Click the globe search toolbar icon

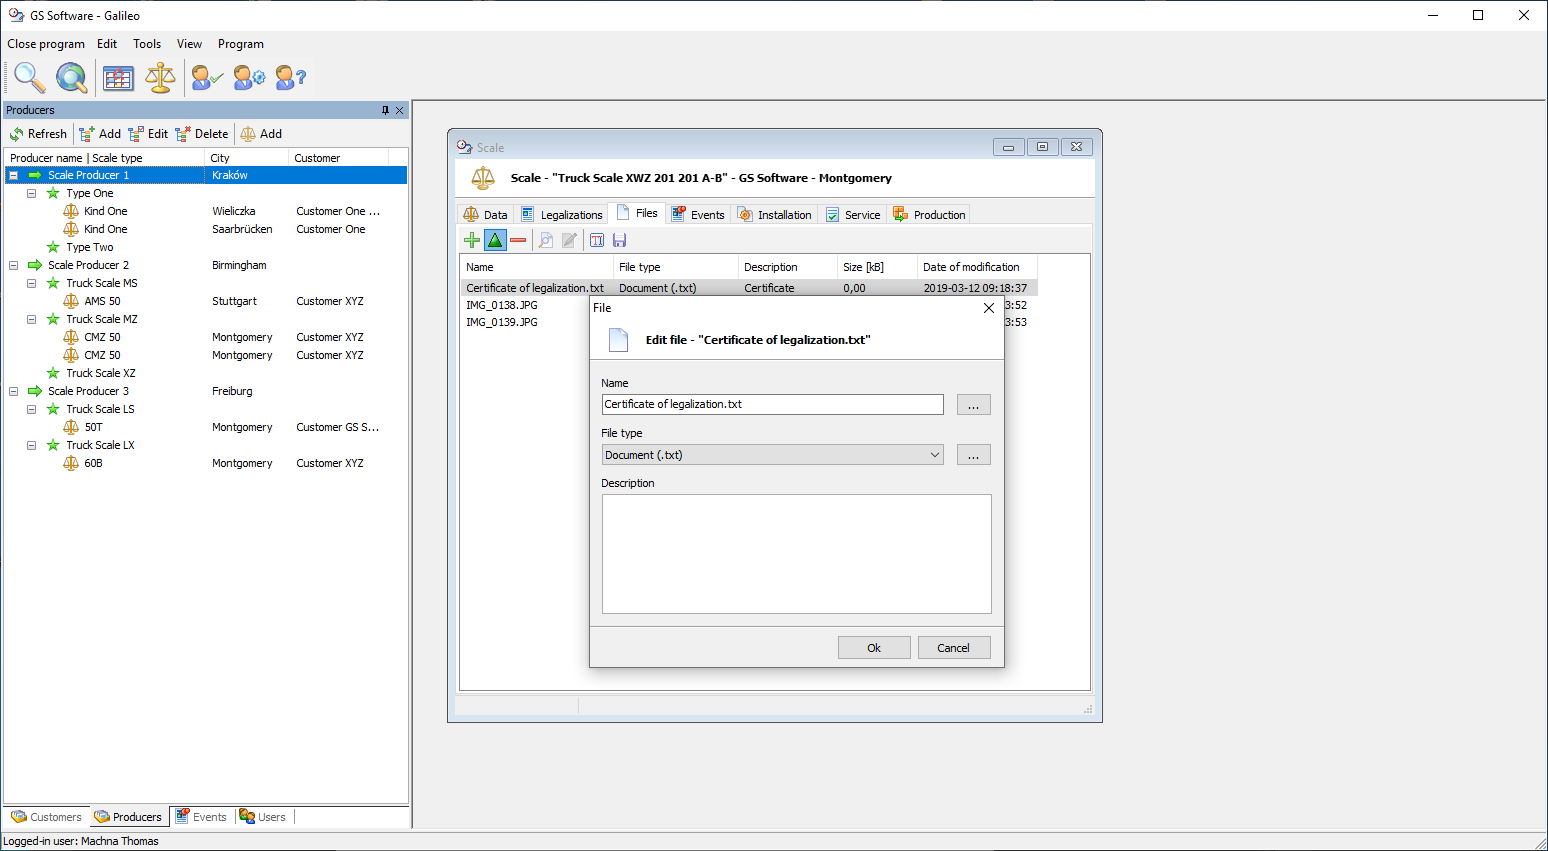(71, 77)
